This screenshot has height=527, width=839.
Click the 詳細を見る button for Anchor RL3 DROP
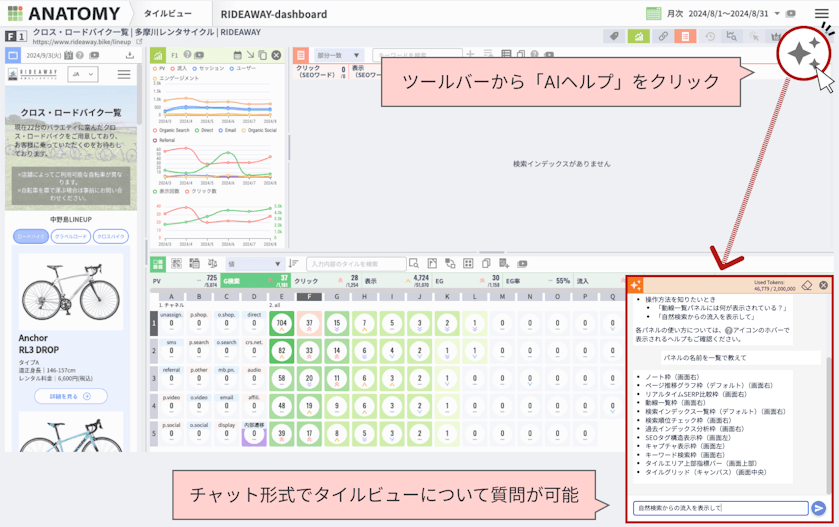point(71,396)
